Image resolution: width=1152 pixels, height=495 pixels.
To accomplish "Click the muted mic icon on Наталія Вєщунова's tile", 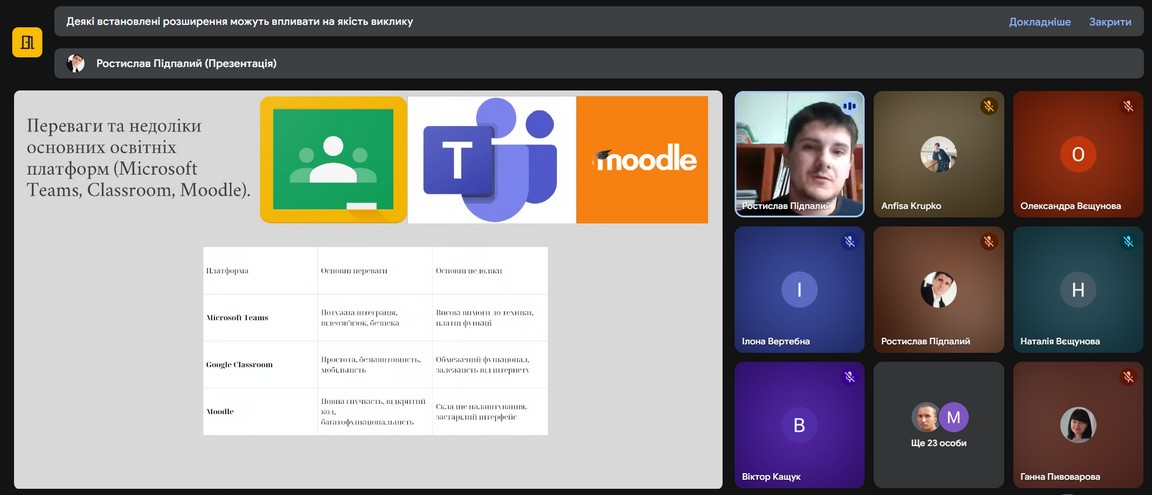I will [x=1128, y=241].
